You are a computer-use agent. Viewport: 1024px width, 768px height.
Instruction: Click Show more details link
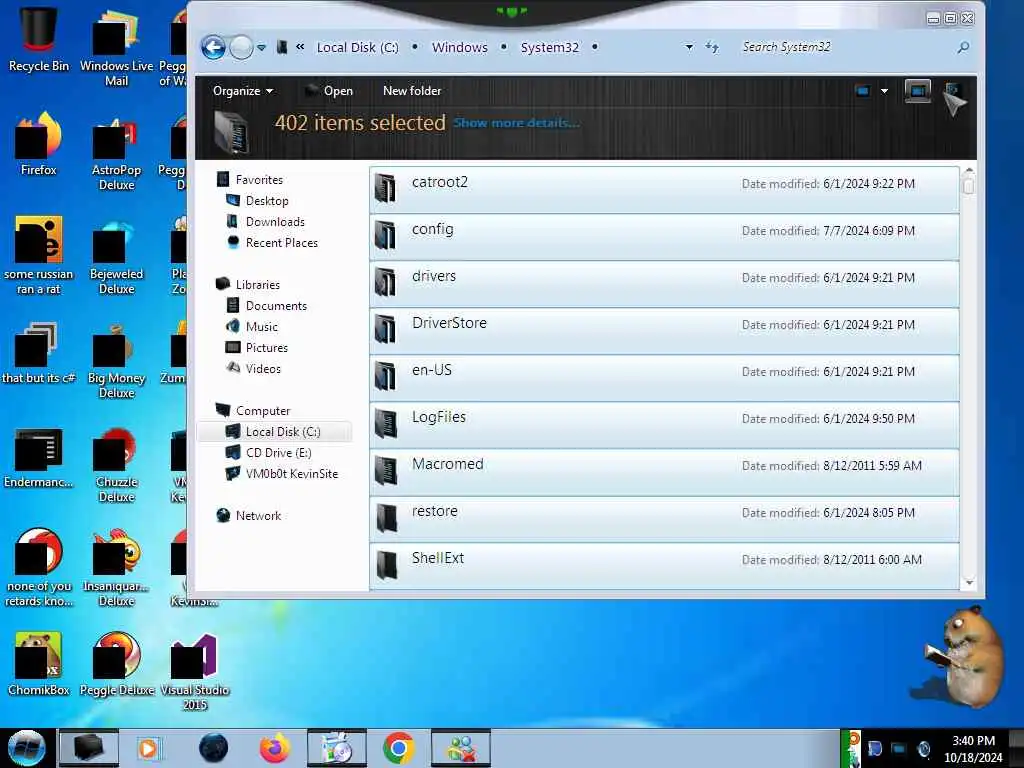pos(516,123)
